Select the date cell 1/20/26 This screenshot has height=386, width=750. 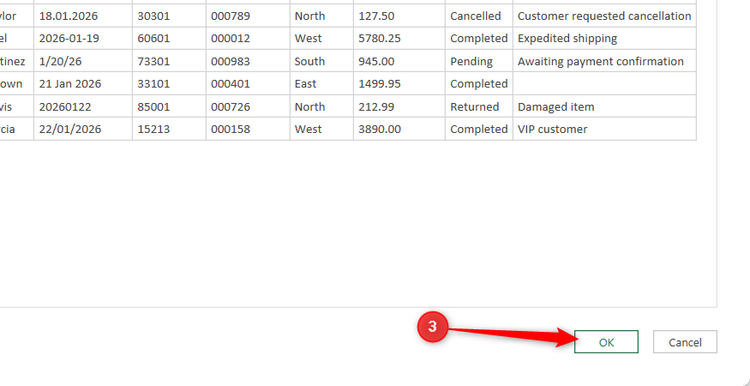tap(83, 61)
